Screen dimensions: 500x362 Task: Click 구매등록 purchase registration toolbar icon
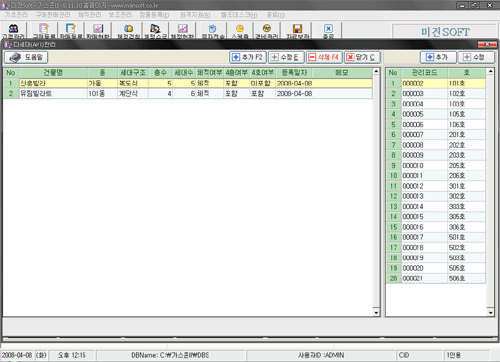tap(44, 31)
